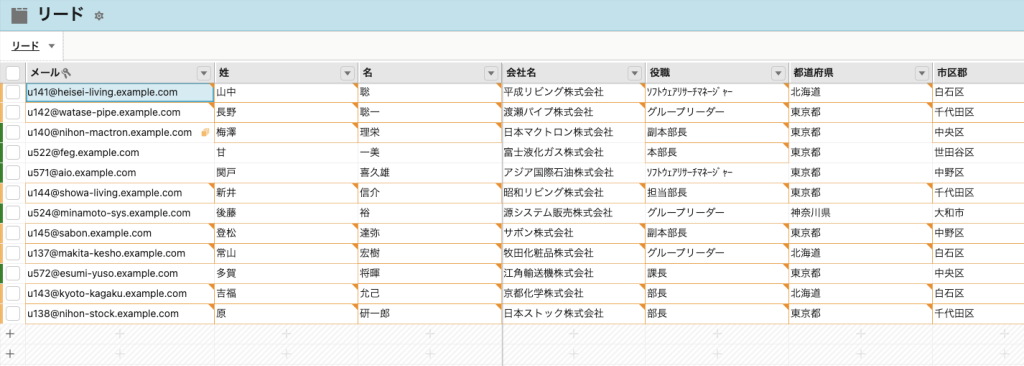Click city cell 世田谷区
Image resolution: width=1024 pixels, height=366 pixels.
click(978, 153)
